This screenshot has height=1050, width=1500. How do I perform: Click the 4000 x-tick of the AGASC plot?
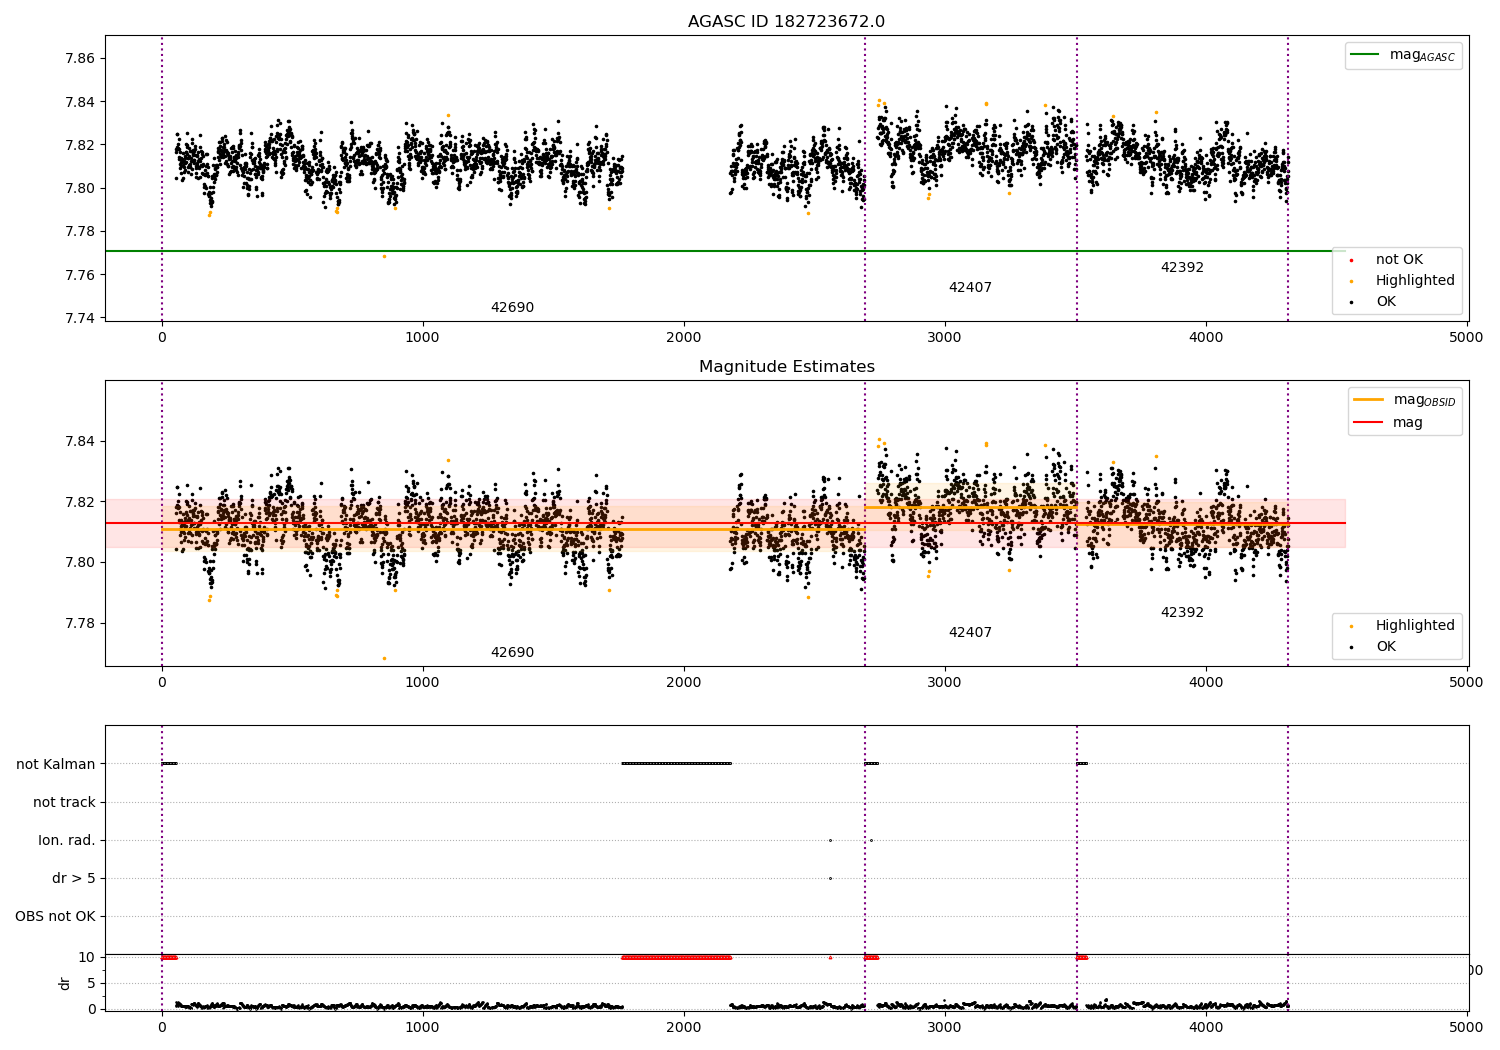pos(1206,337)
